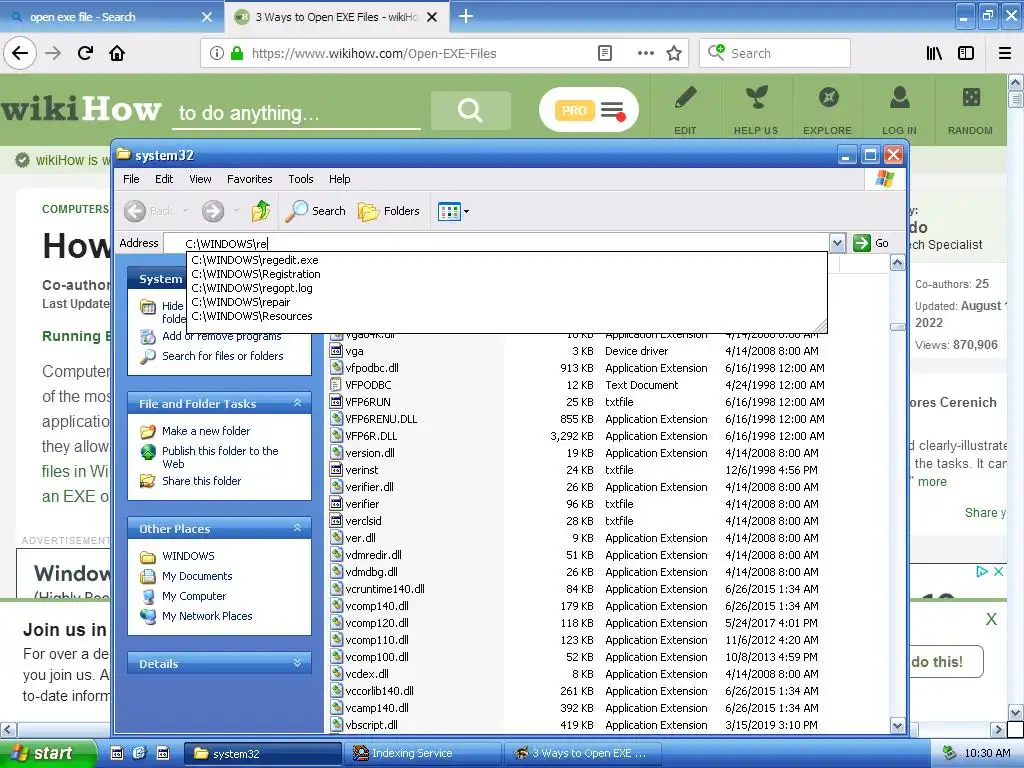Expand the Details panel
The height and width of the screenshot is (768, 1024).
[x=297, y=663]
